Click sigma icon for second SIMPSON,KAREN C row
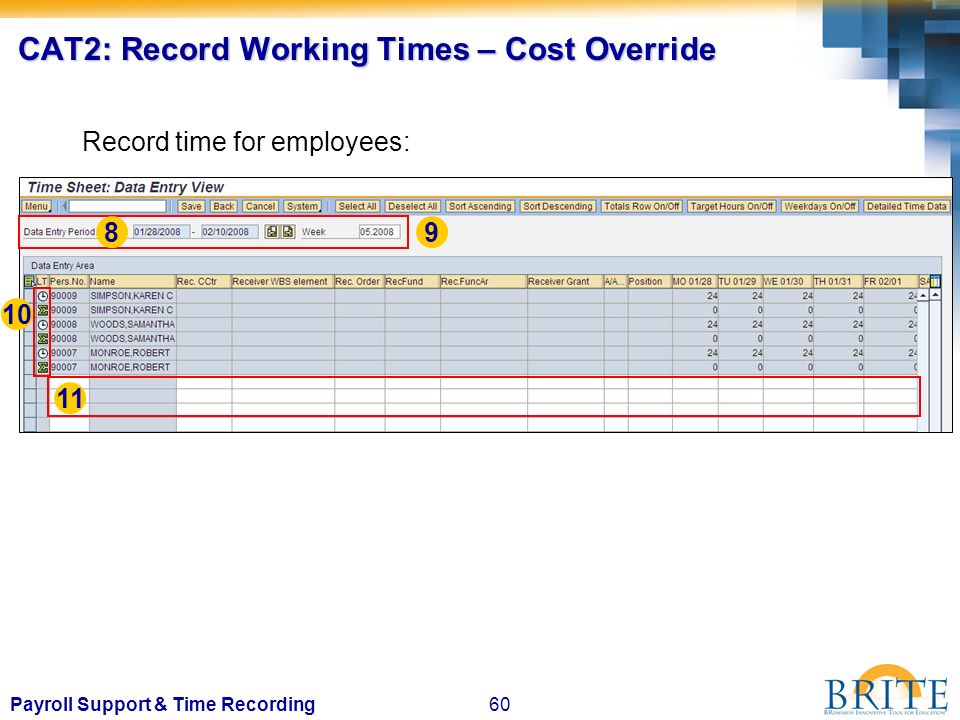 click(x=42, y=310)
